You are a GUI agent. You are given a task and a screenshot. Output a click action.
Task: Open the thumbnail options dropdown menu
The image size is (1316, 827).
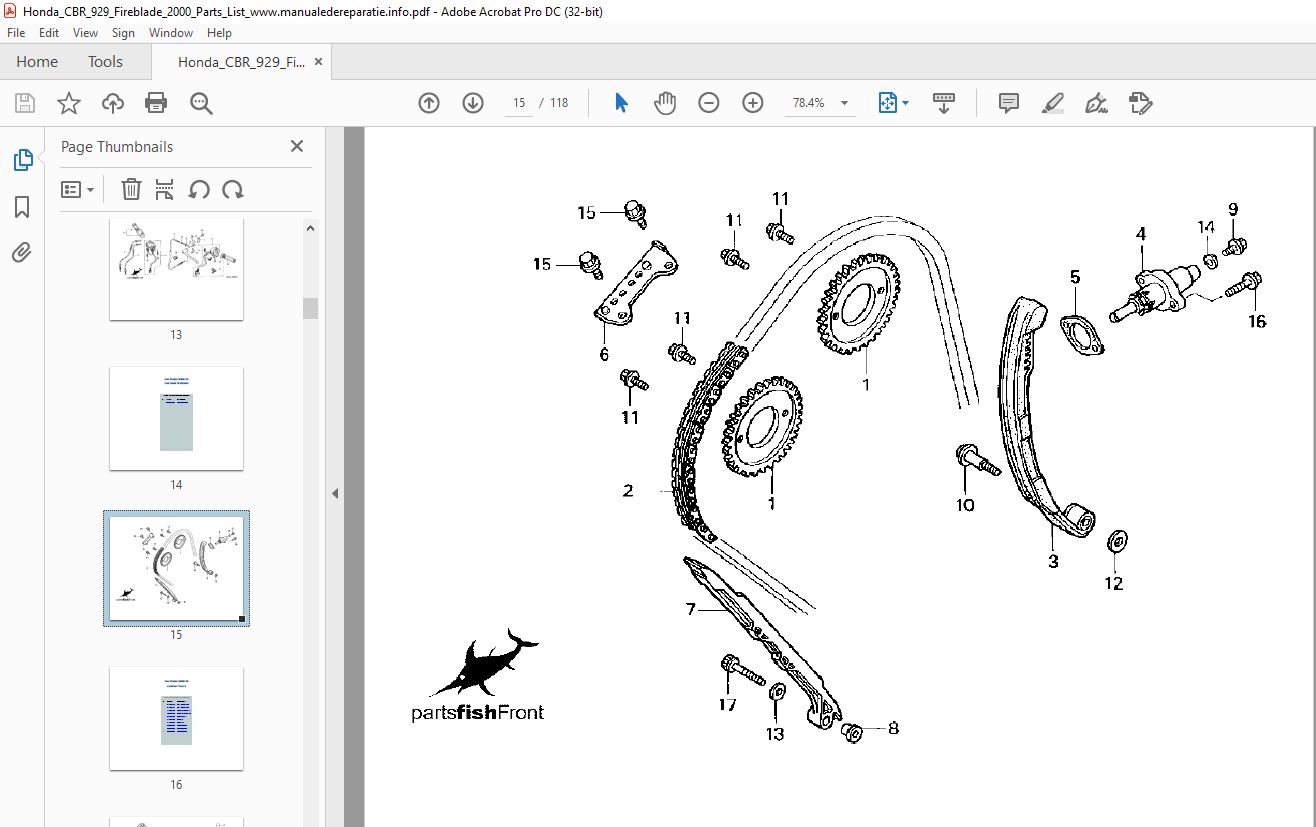(x=77, y=189)
